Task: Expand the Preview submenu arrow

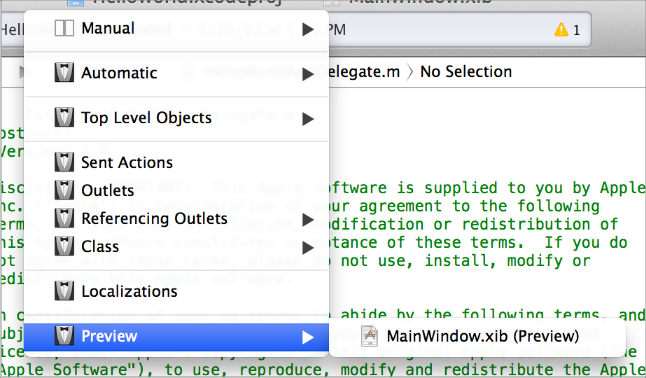Action: point(307,337)
